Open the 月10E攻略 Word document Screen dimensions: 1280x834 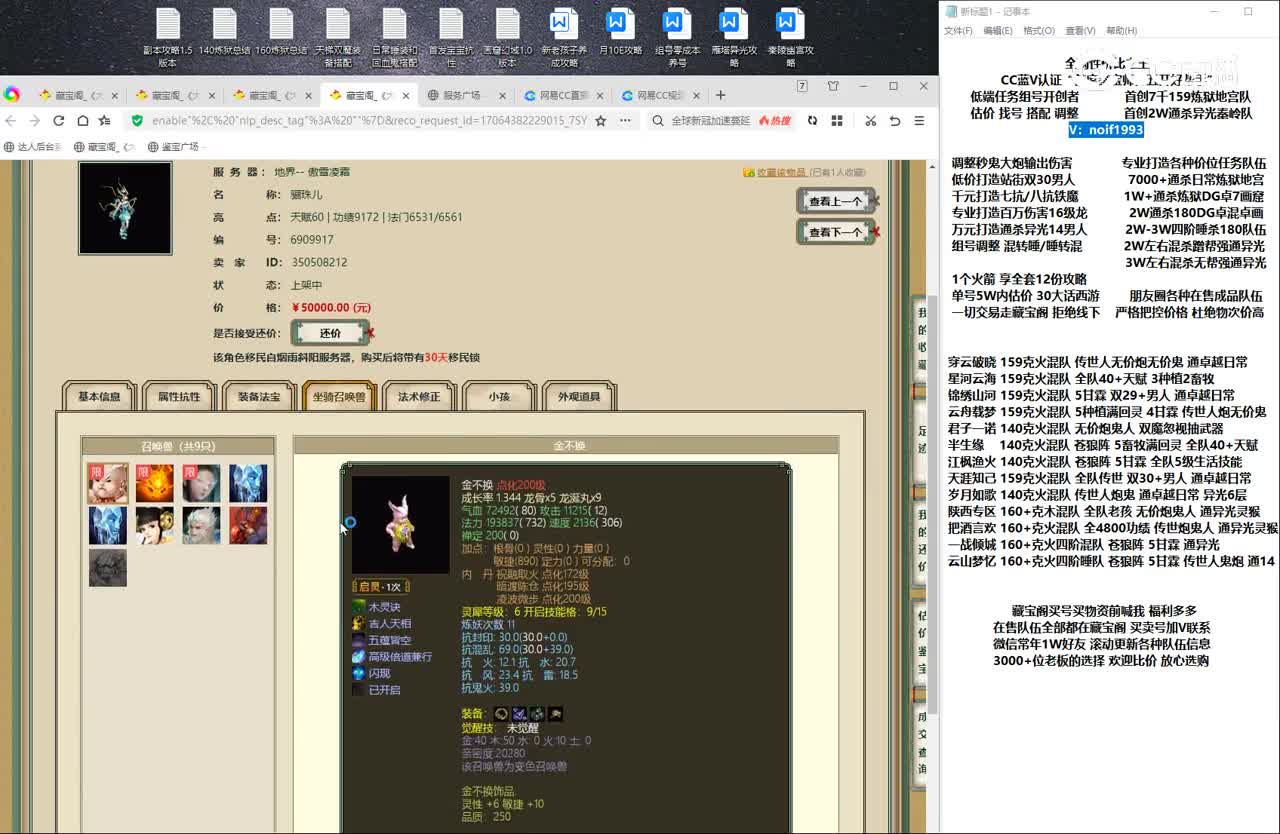(620, 32)
